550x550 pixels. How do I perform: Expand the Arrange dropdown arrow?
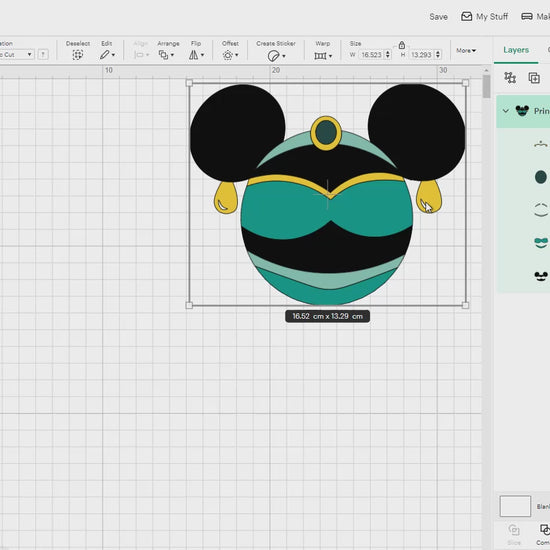tap(172, 55)
